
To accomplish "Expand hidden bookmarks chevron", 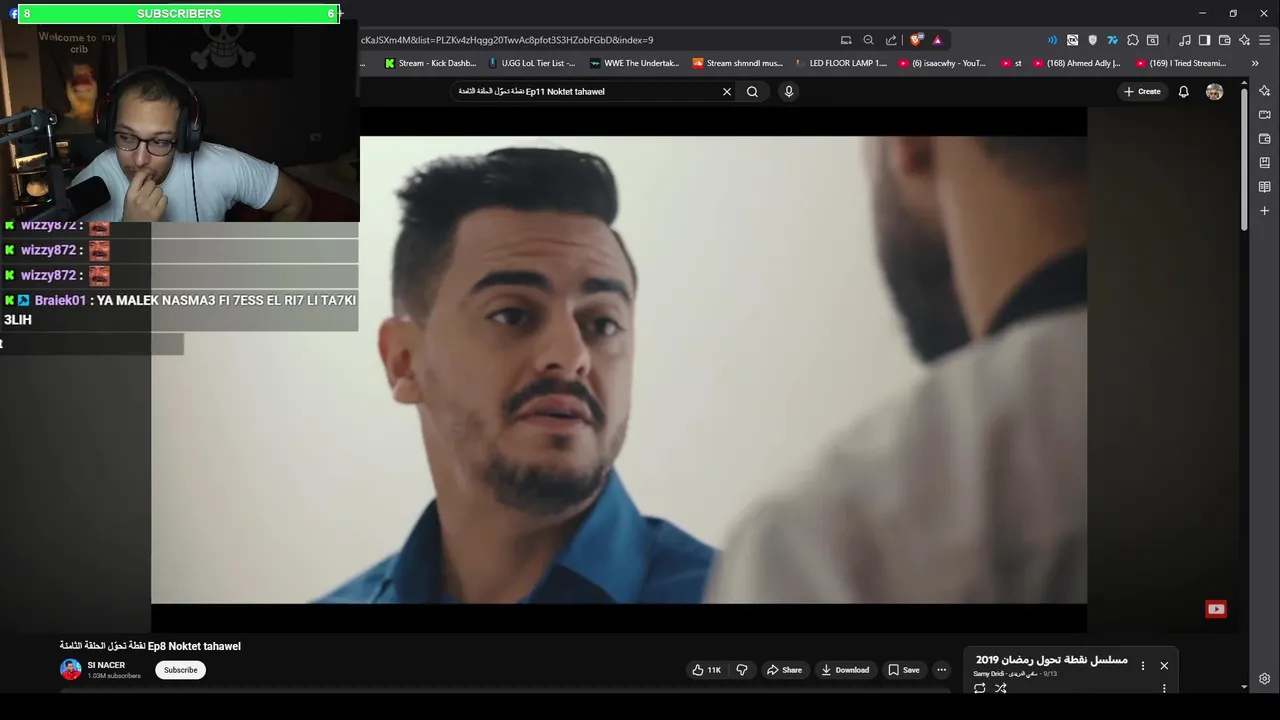I will click(x=1255, y=63).
